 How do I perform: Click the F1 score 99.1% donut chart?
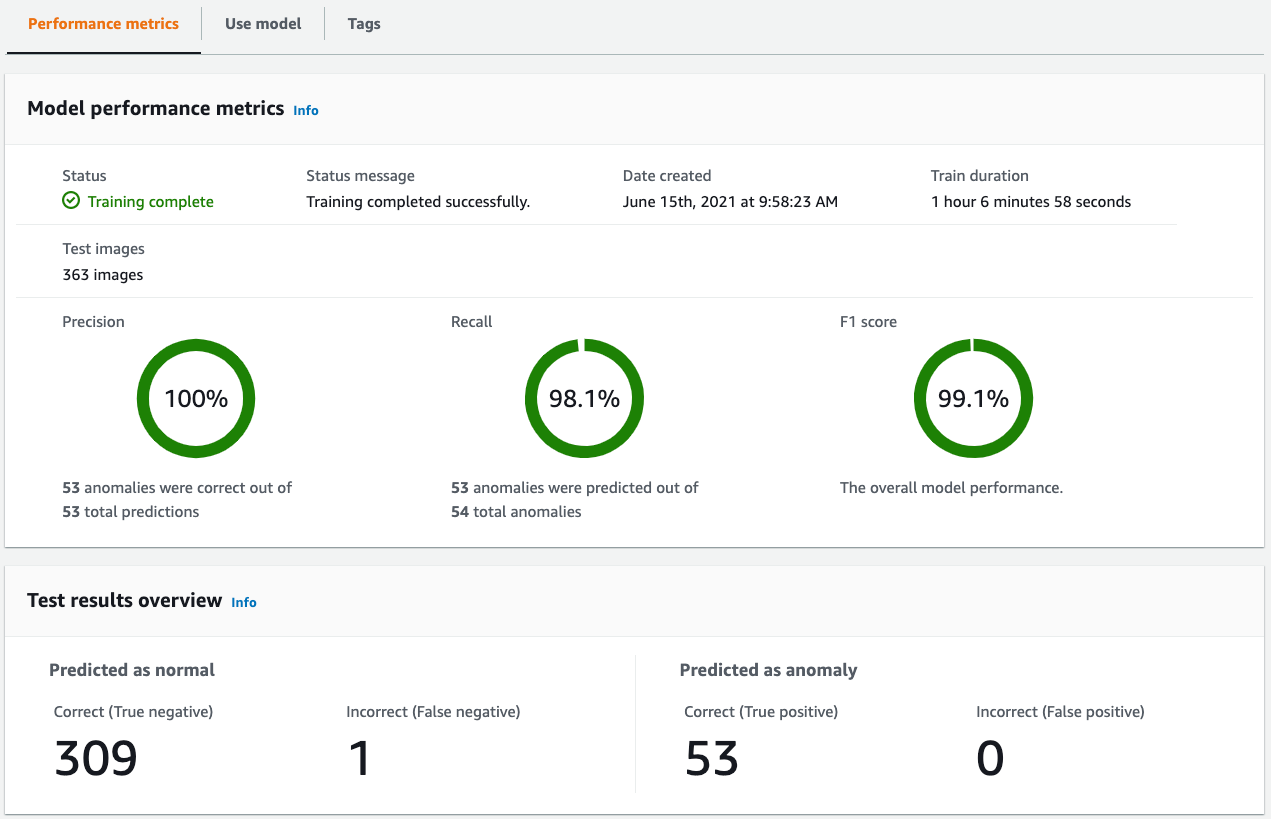[x=973, y=399]
